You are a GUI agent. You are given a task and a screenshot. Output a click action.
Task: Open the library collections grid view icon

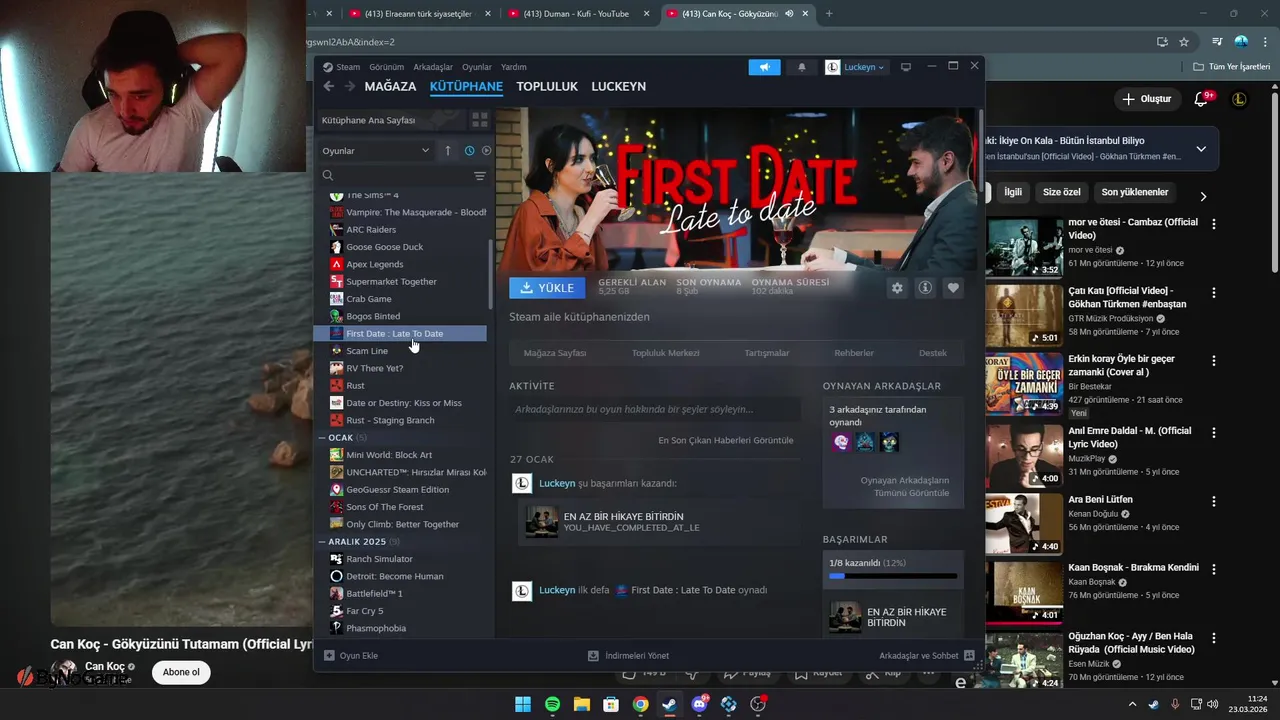pyautogui.click(x=480, y=120)
